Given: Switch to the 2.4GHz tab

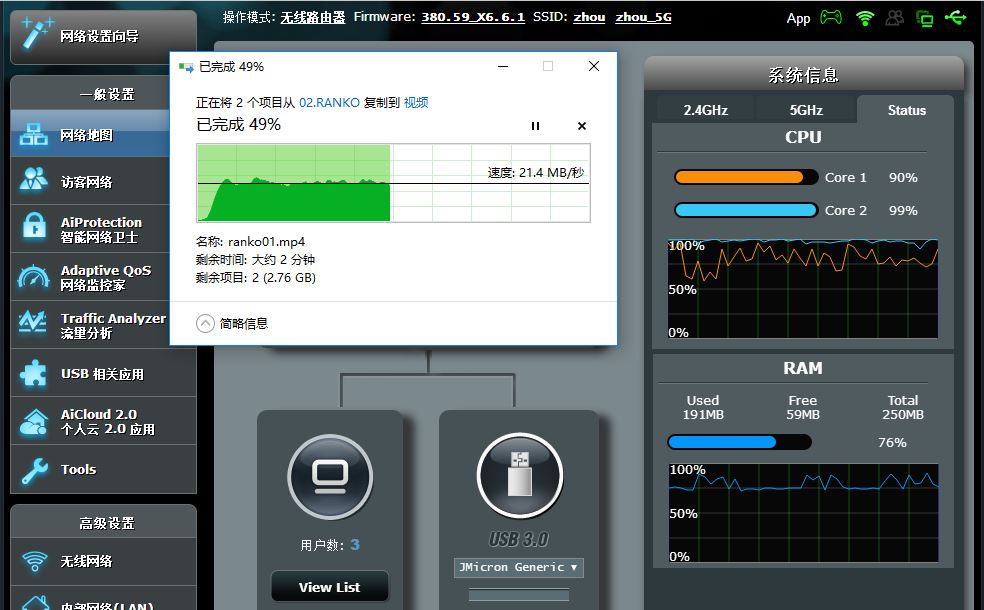Looking at the screenshot, I should (705, 110).
